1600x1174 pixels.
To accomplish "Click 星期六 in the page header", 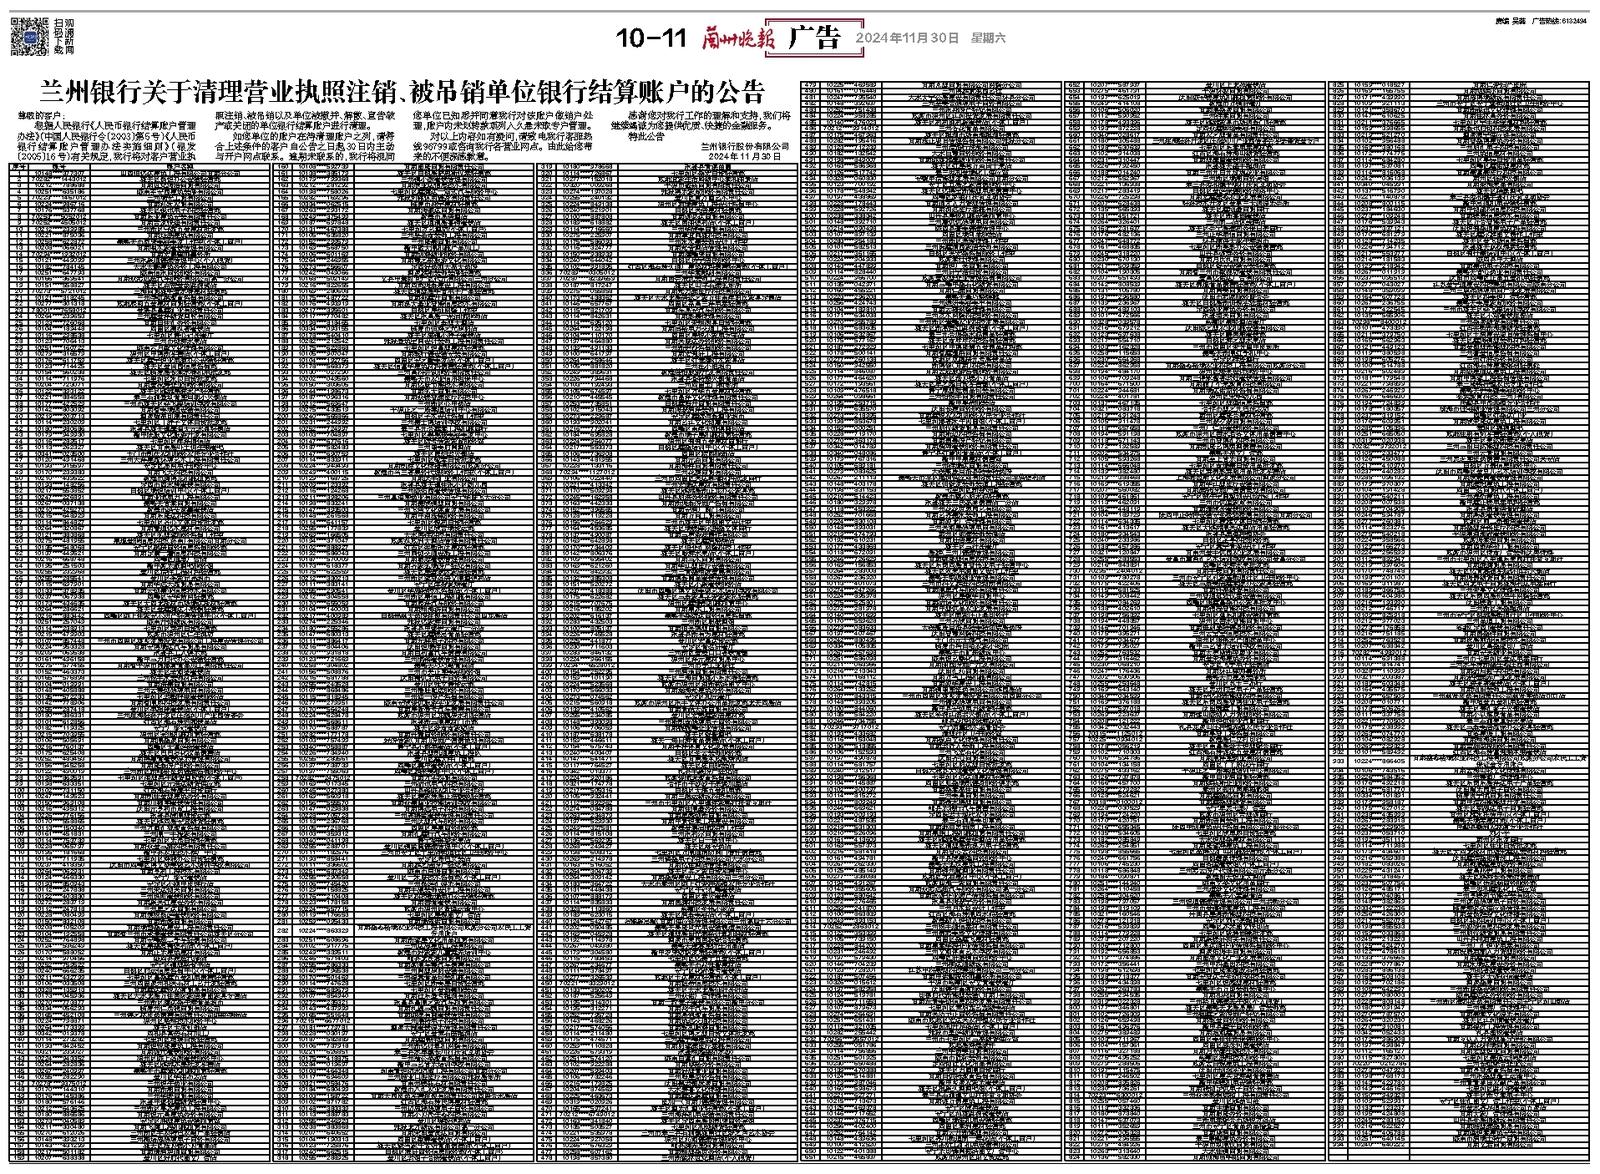I will pos(987,39).
